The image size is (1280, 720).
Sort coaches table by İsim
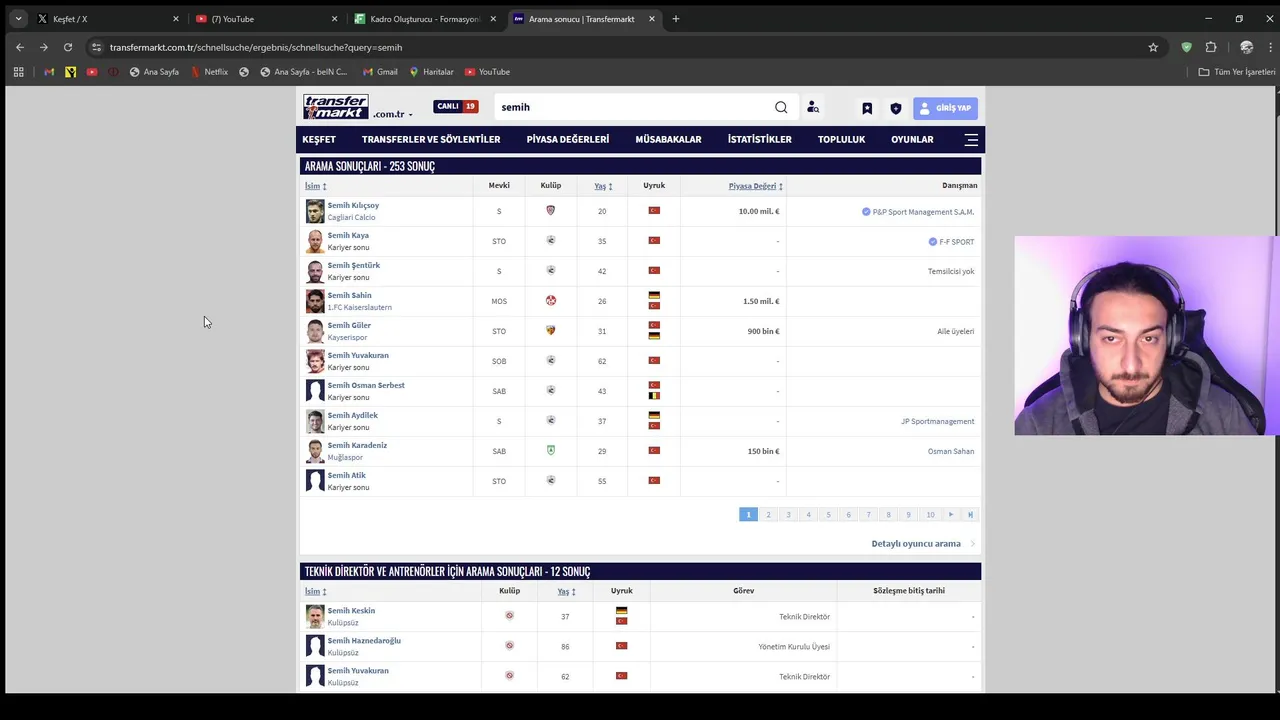[315, 591]
